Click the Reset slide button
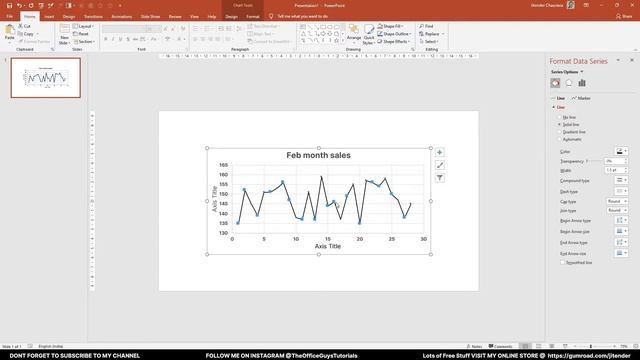The image size is (640, 360). (81, 34)
